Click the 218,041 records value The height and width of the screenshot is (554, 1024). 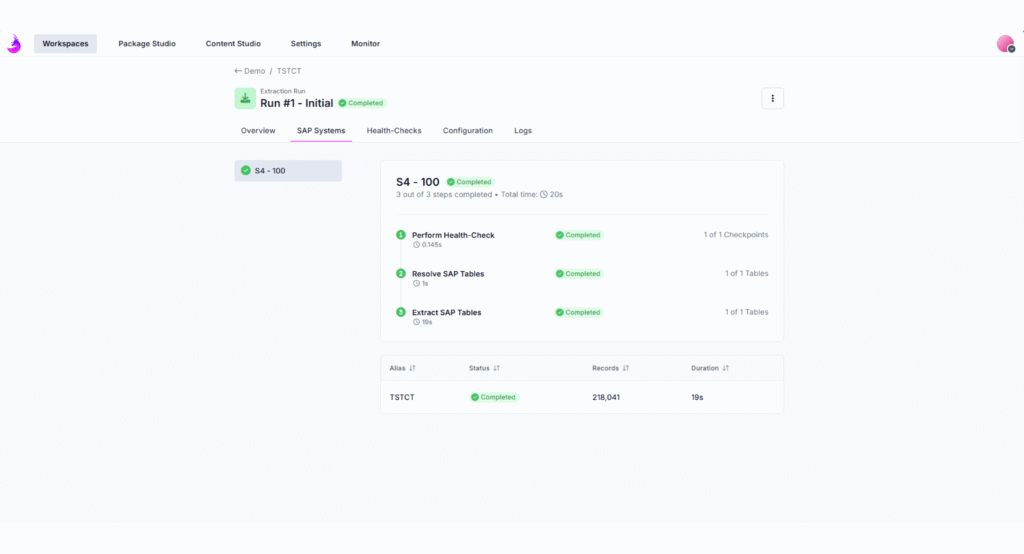pos(606,397)
